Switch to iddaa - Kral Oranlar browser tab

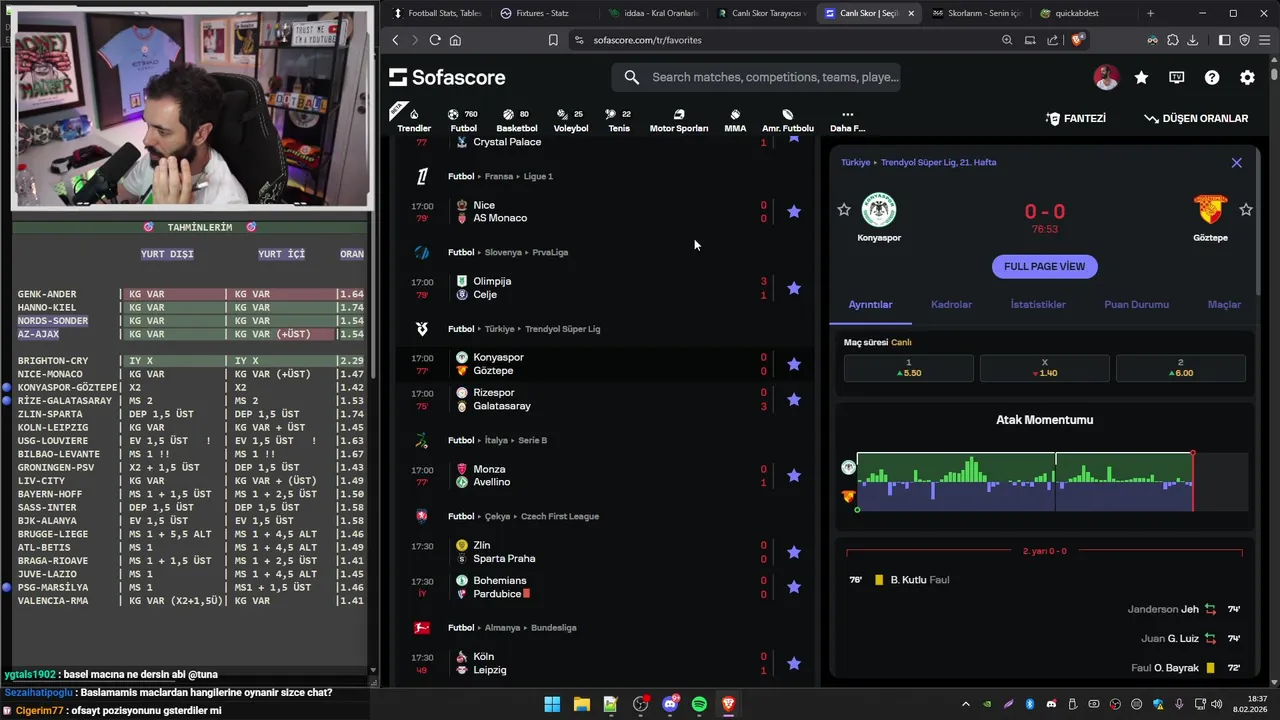(x=652, y=13)
